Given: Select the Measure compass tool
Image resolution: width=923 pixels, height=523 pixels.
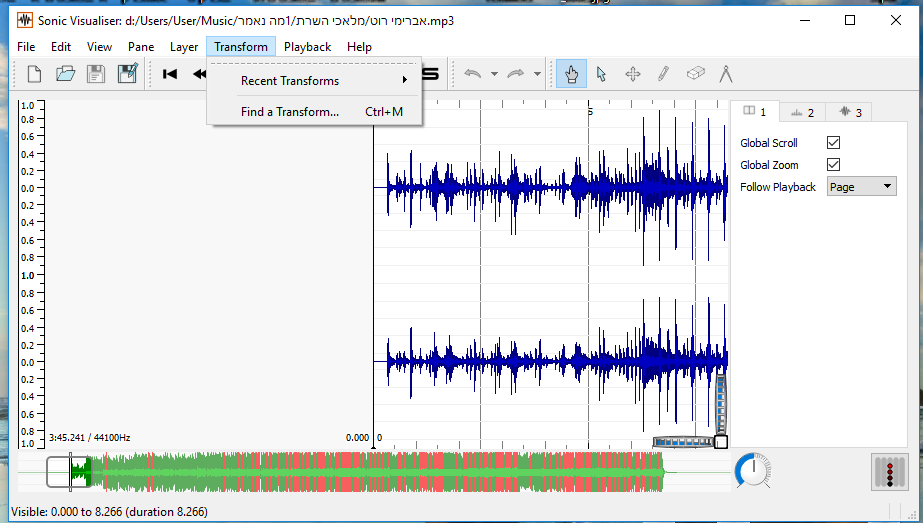Looking at the screenshot, I should pos(726,74).
